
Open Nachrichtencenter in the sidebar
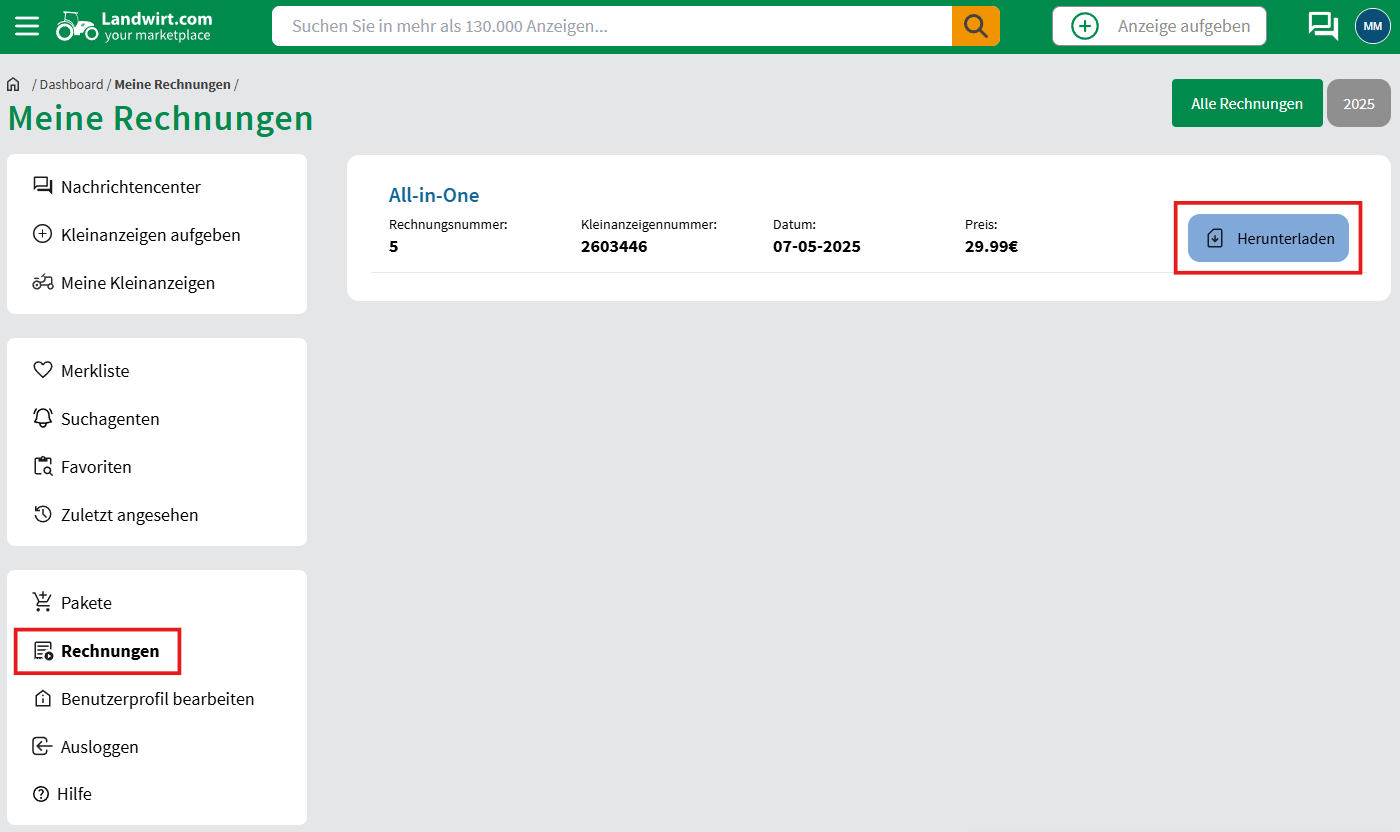click(x=130, y=187)
